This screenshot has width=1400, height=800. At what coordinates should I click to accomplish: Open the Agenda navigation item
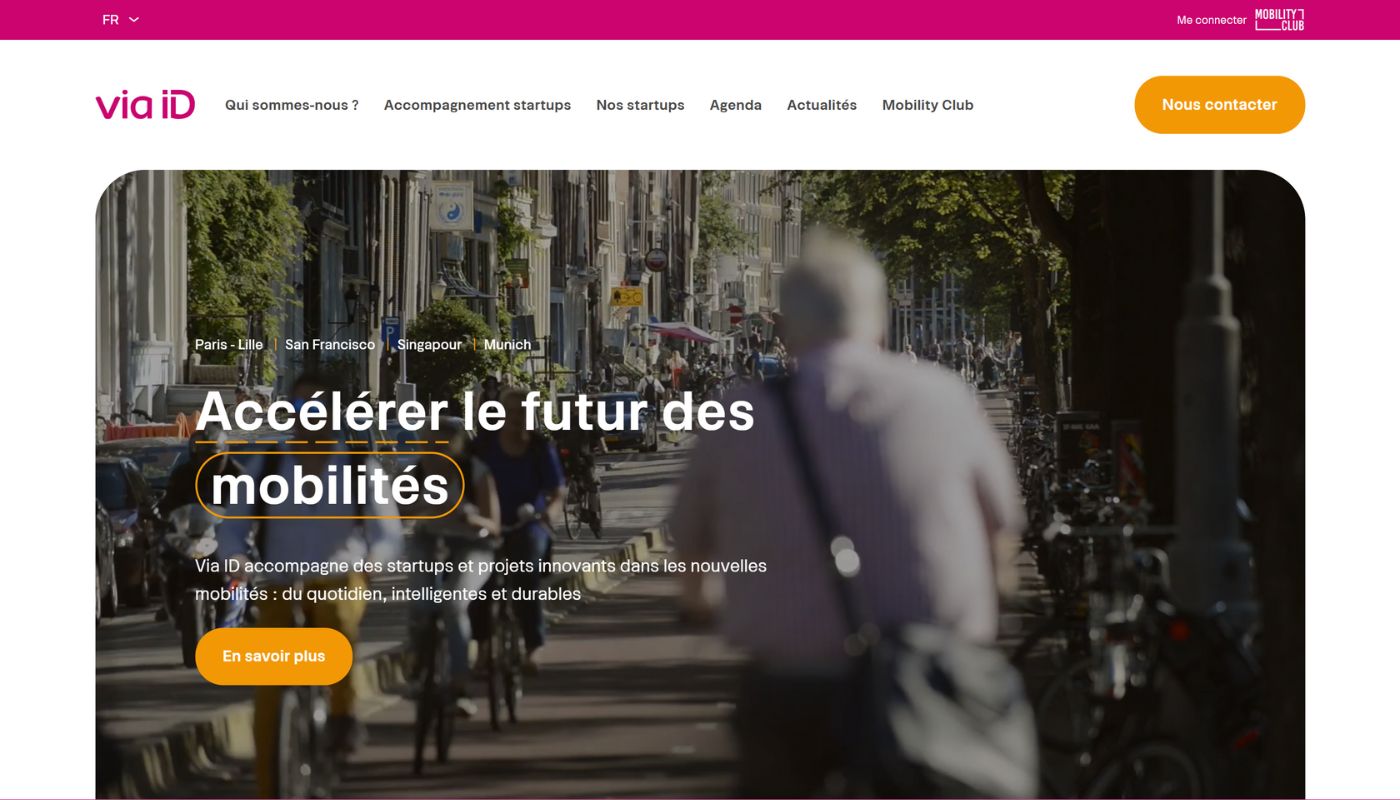(x=736, y=105)
